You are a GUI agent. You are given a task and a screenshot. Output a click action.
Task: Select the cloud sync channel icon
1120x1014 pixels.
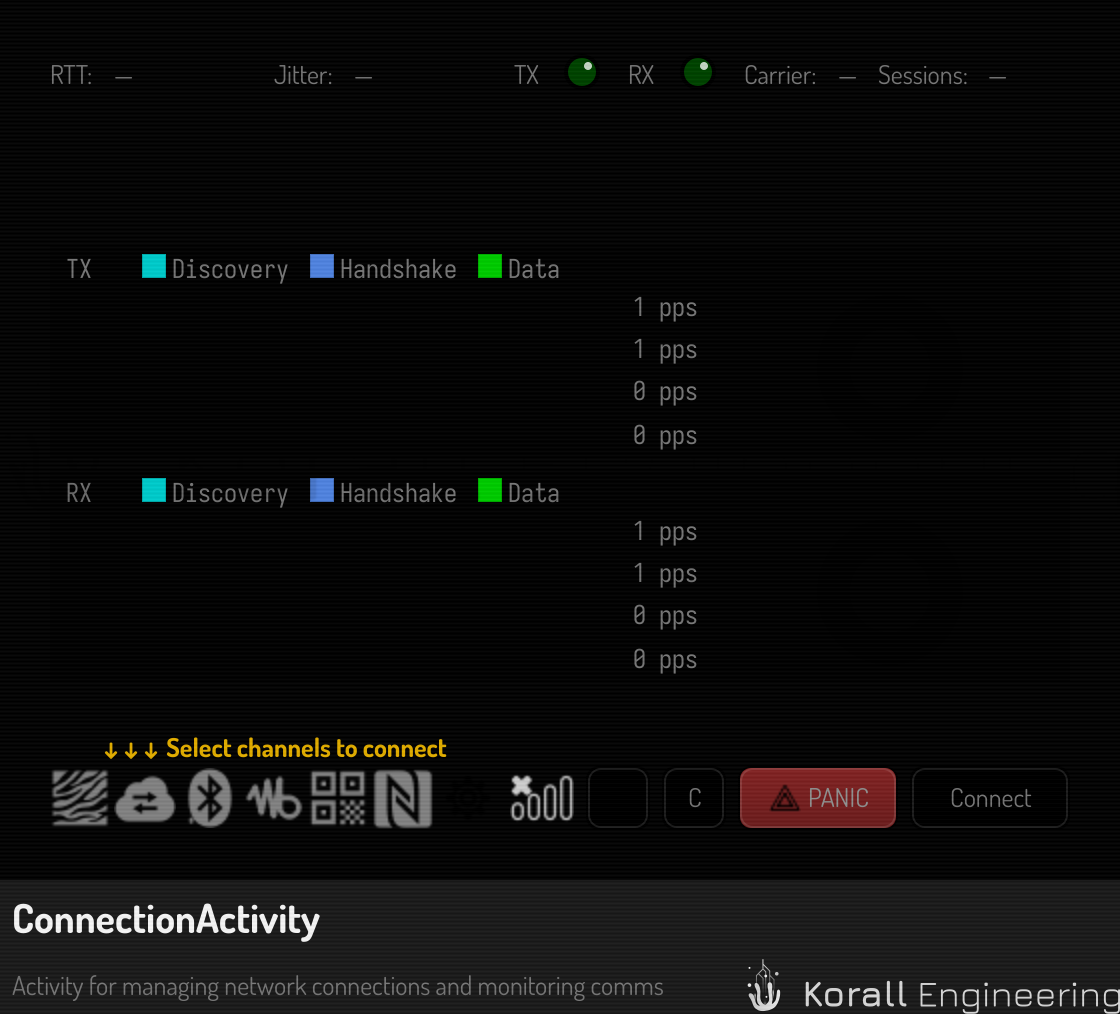[145, 800]
